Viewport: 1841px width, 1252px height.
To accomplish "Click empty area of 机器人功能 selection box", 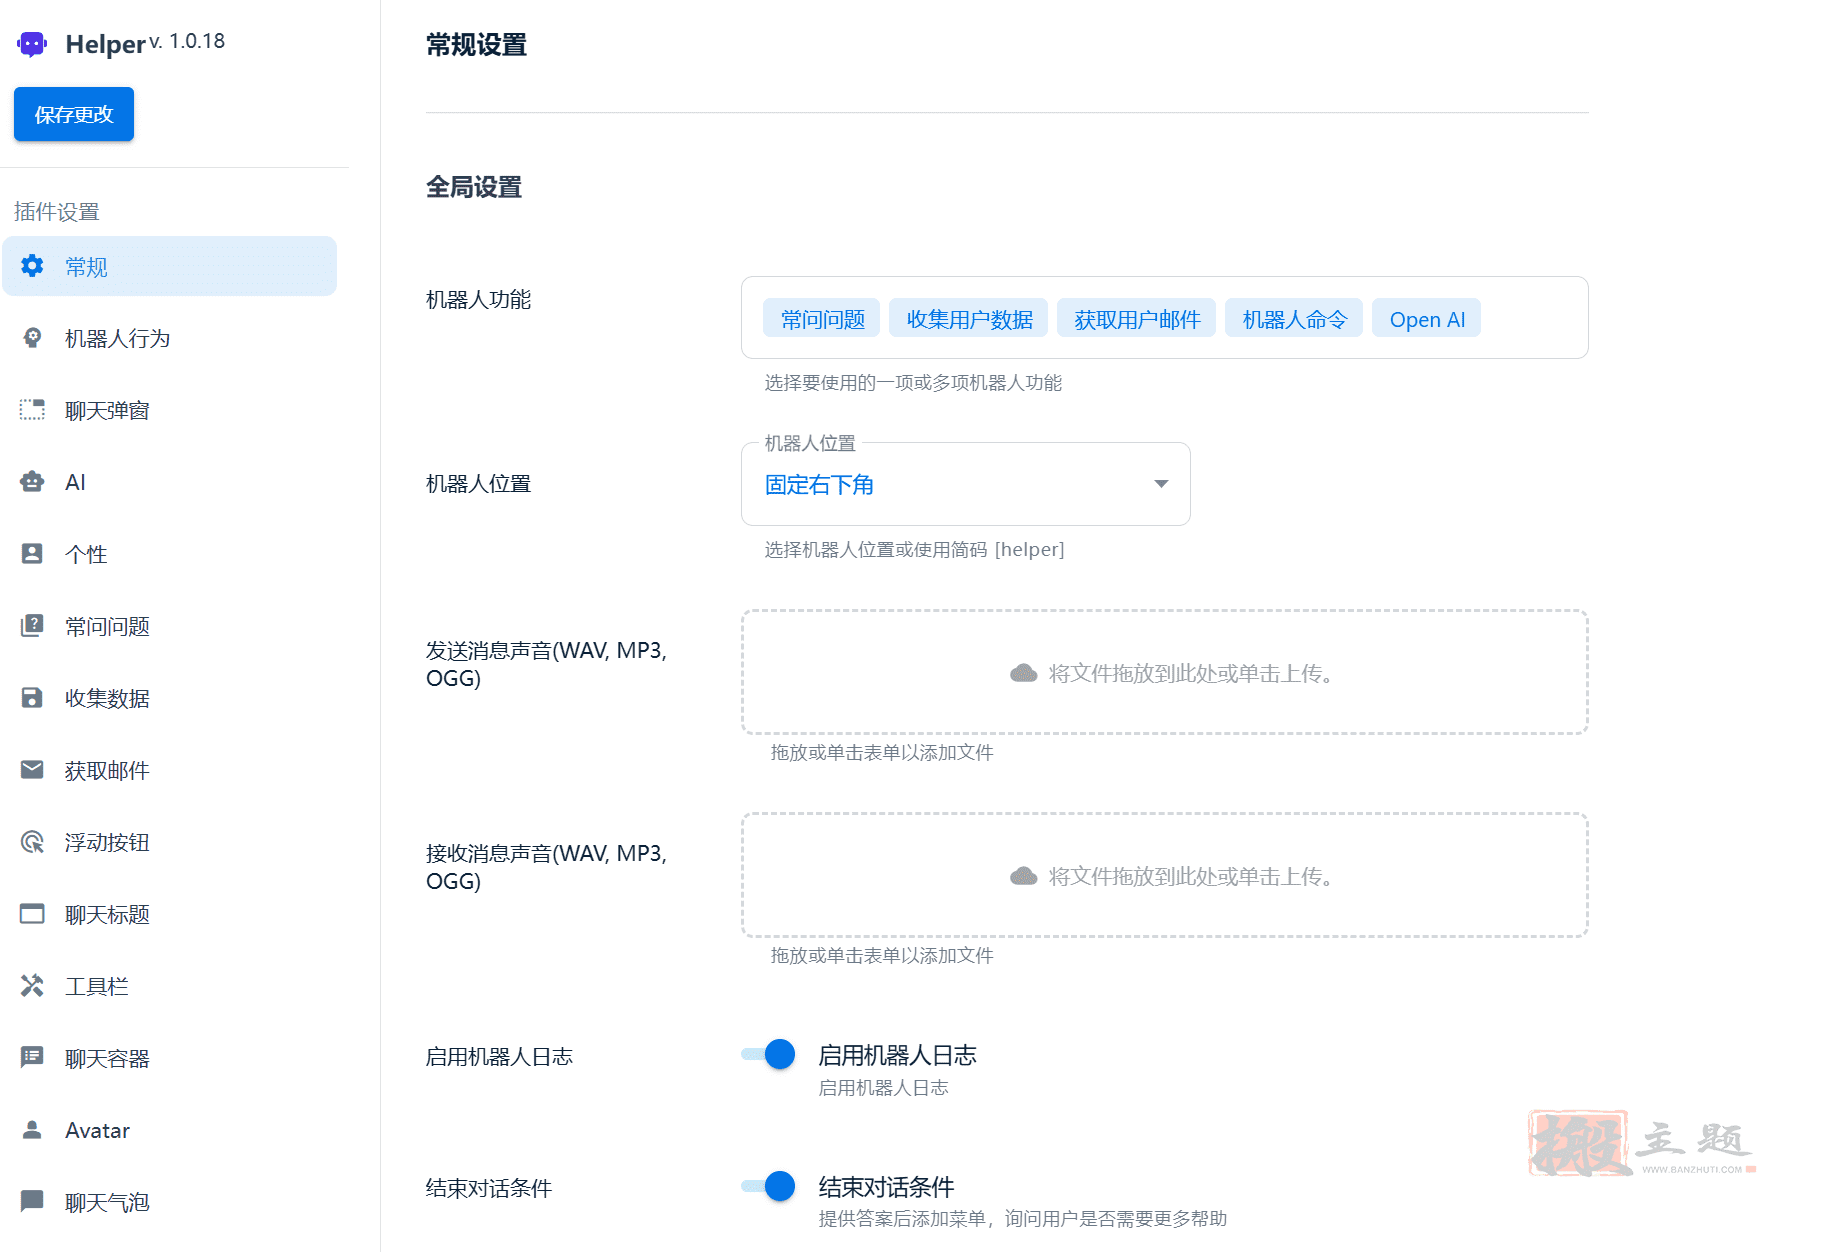I will point(1534,318).
